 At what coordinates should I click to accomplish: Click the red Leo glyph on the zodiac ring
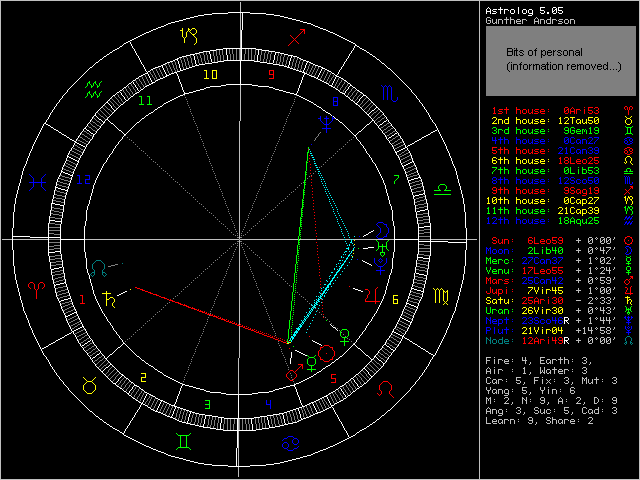coord(386,389)
